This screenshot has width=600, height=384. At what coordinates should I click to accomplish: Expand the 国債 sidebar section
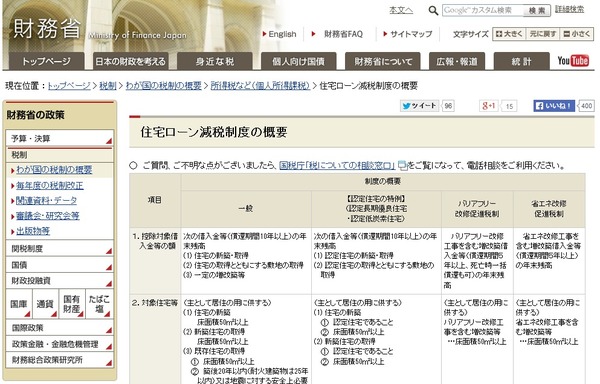click(x=60, y=265)
